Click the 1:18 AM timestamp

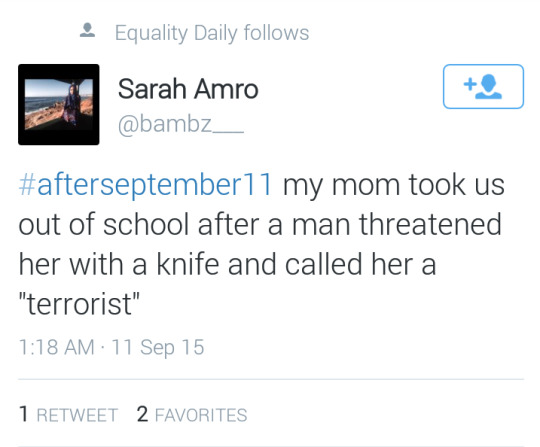pos(56,347)
